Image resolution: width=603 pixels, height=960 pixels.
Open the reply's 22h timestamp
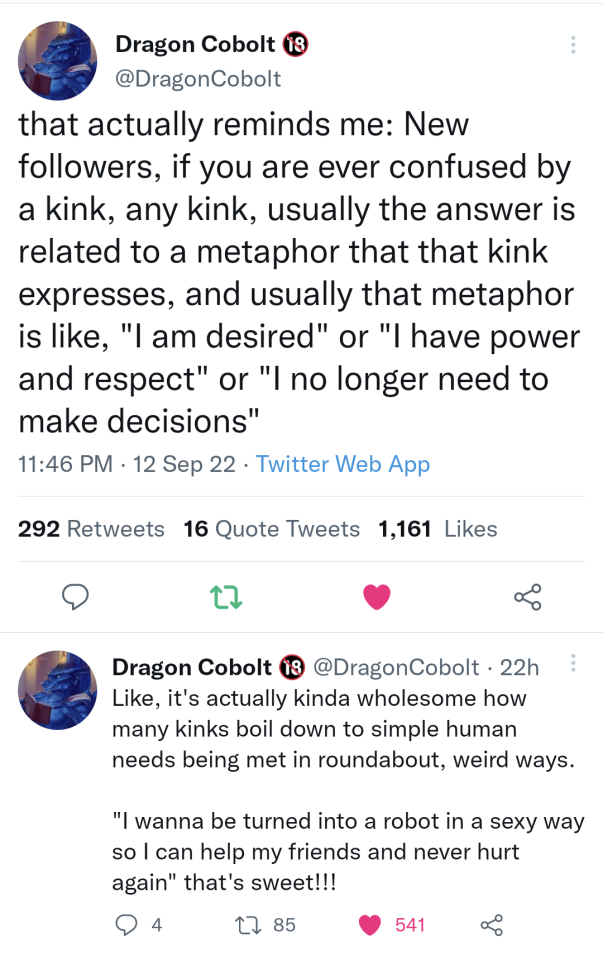[519, 667]
